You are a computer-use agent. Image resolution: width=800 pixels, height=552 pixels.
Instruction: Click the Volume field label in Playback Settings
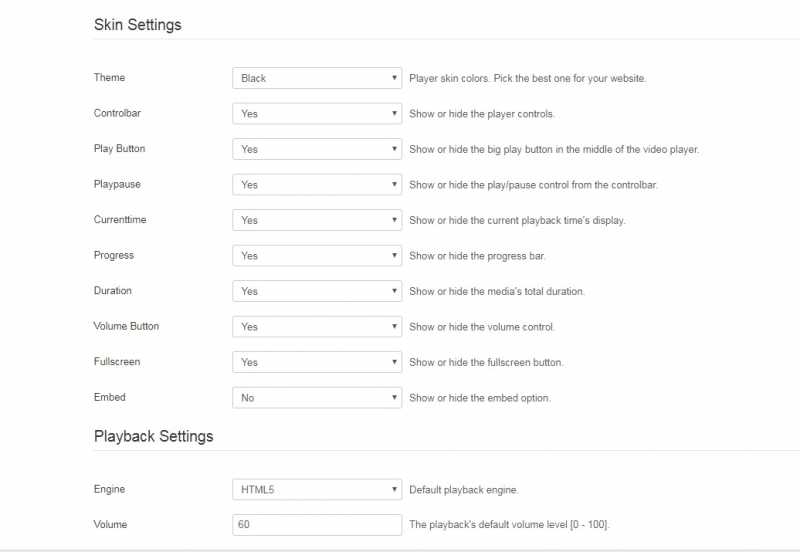click(110, 524)
